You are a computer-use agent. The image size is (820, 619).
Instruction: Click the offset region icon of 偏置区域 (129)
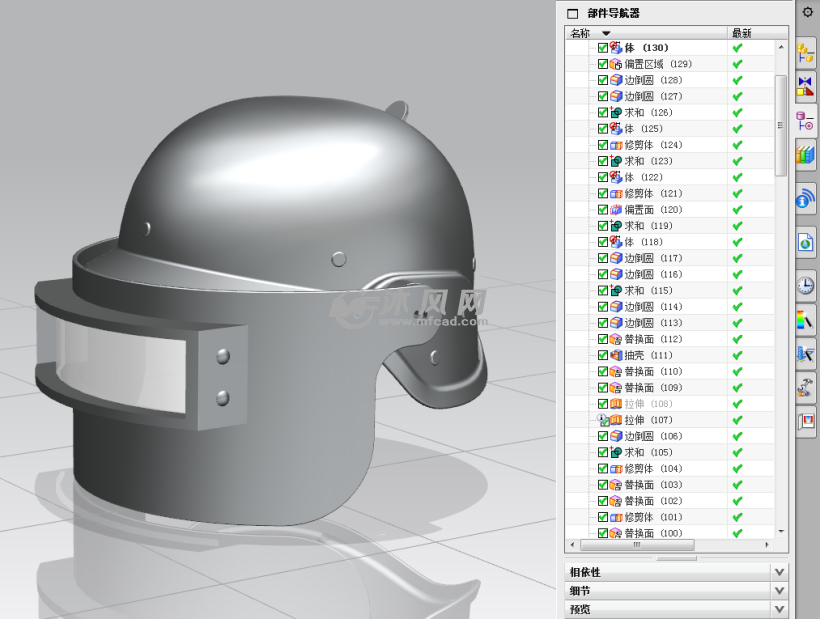[616, 64]
